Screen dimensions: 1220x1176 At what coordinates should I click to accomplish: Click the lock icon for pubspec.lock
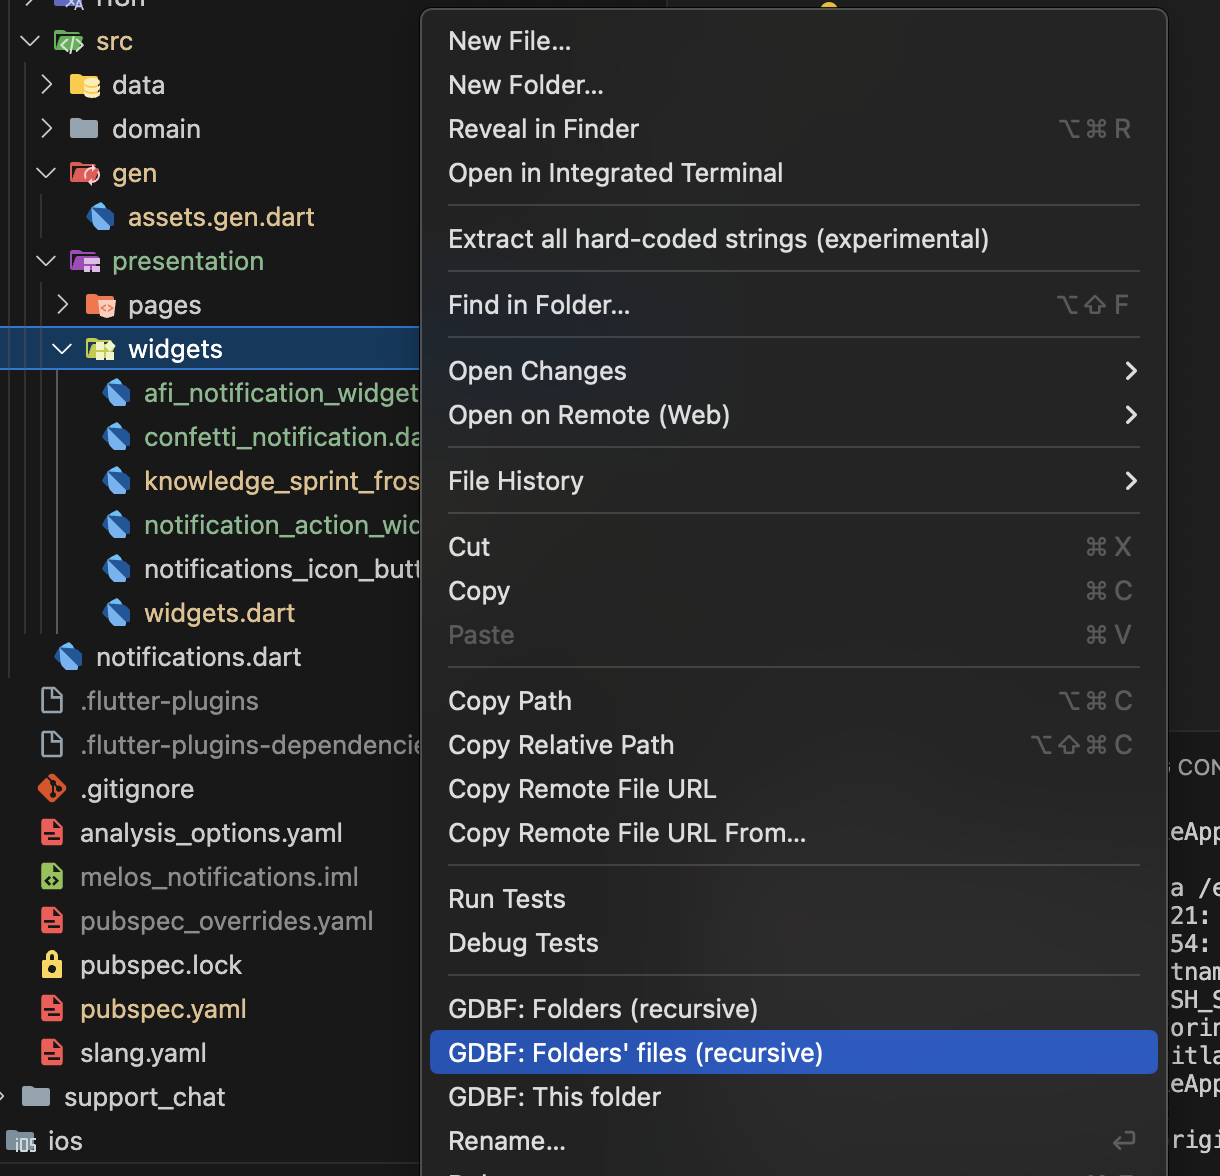52,965
